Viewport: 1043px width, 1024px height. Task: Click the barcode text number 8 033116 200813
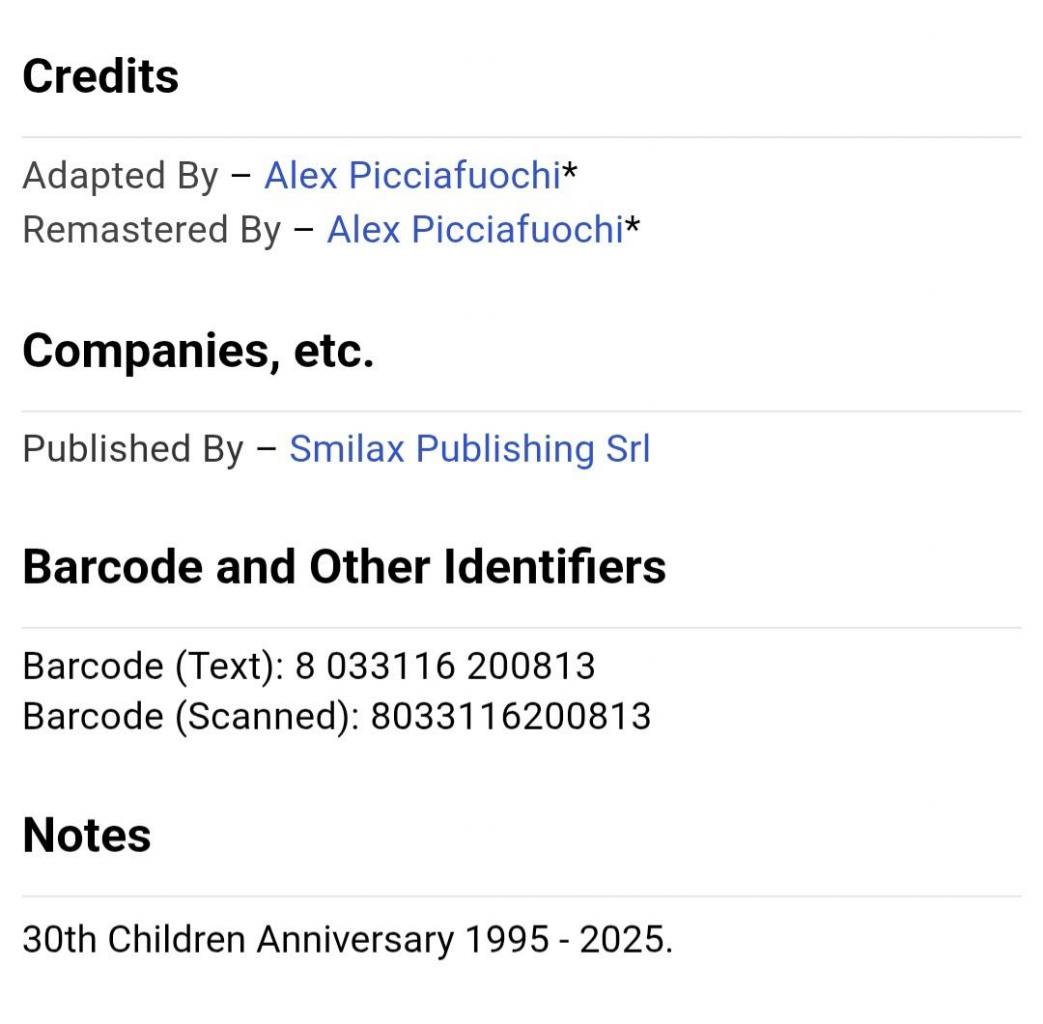pos(444,666)
